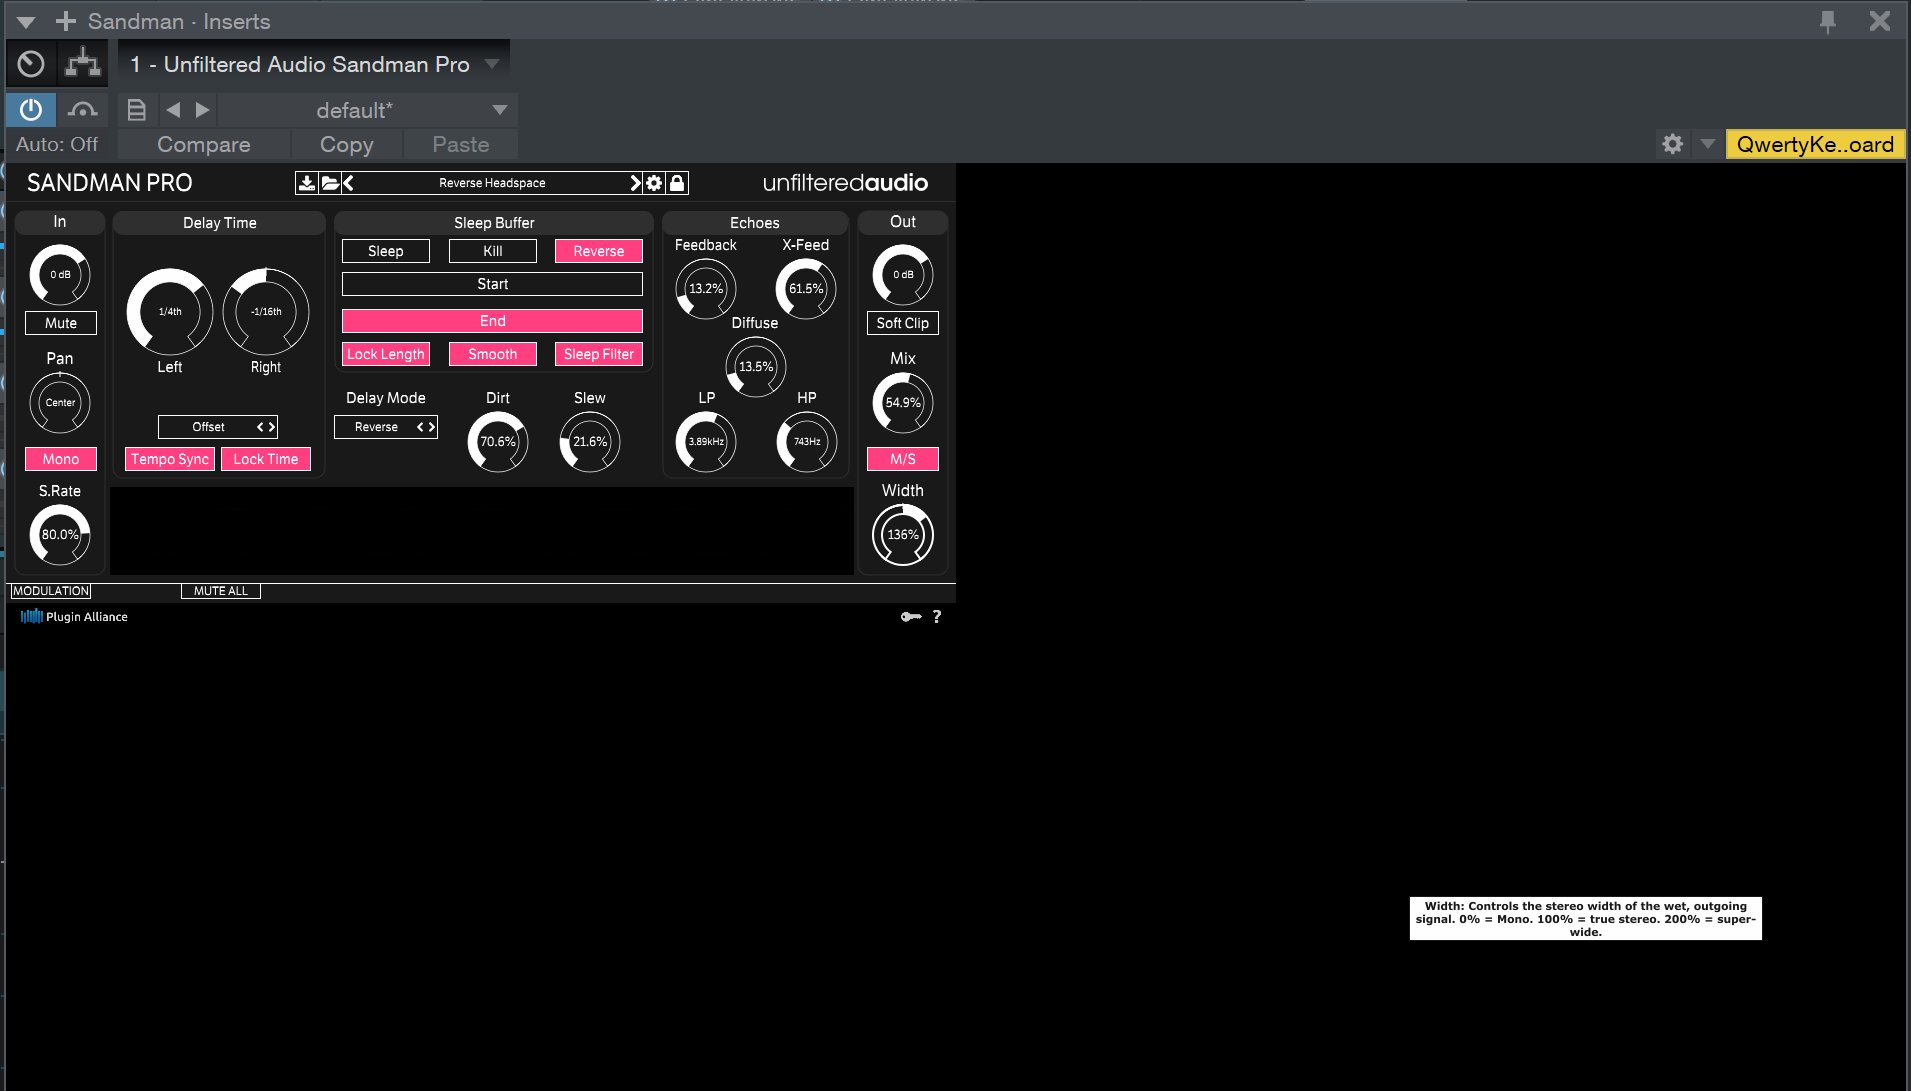Open the Reverse Delay Mode selector

[x=386, y=427]
